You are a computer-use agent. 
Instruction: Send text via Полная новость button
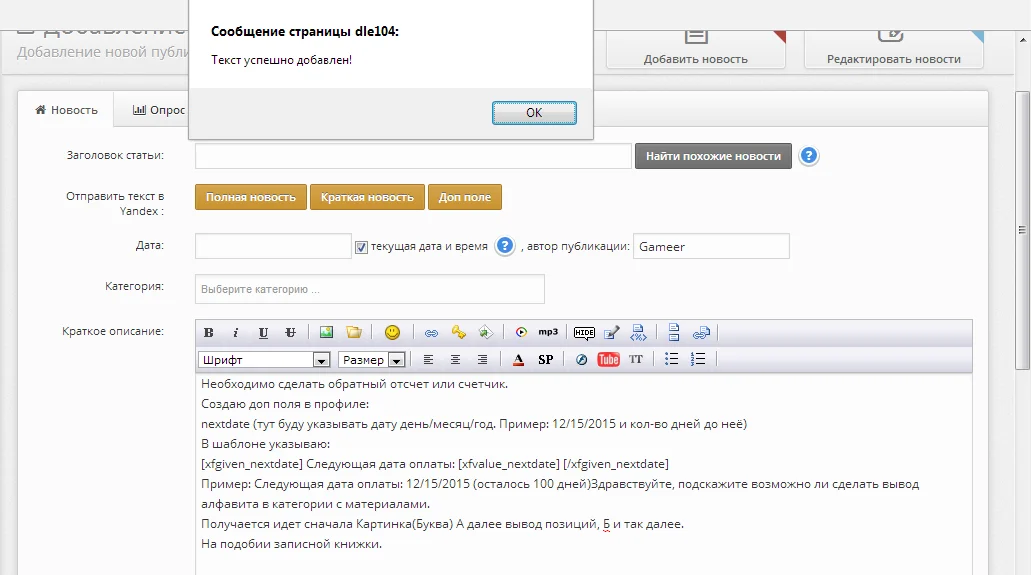[x=251, y=197]
